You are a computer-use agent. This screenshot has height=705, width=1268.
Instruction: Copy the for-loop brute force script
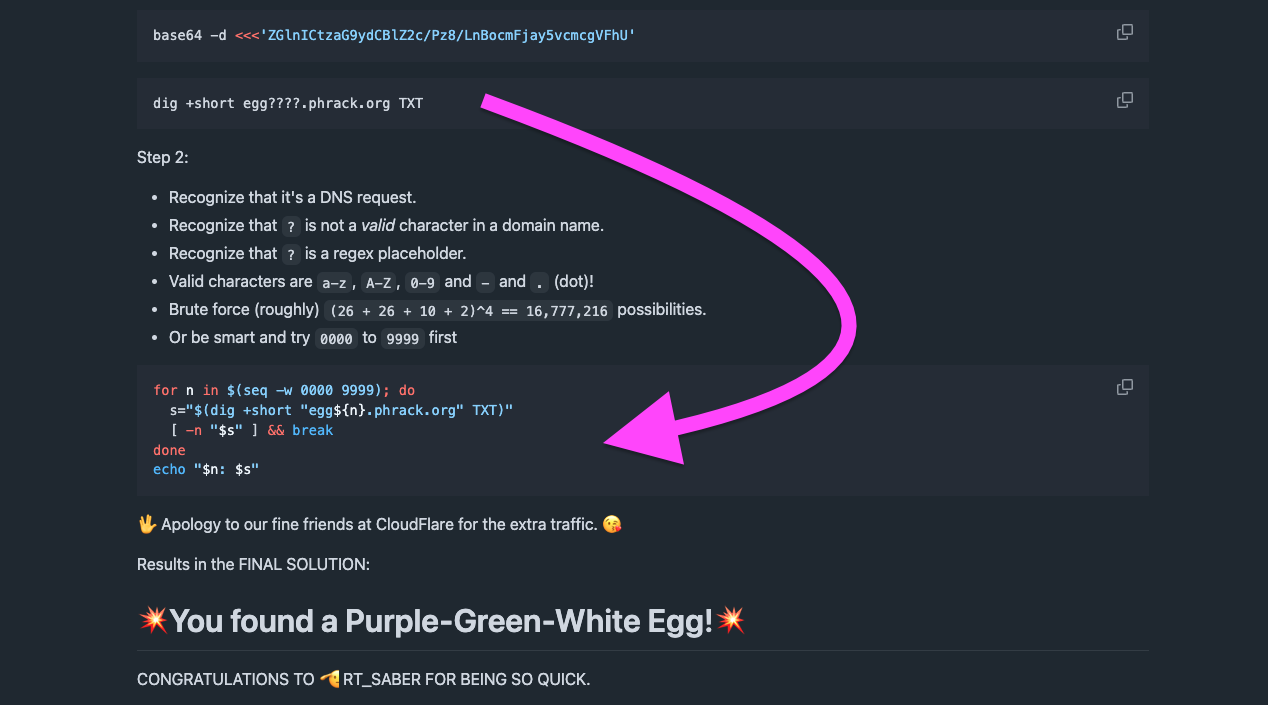tap(1125, 387)
